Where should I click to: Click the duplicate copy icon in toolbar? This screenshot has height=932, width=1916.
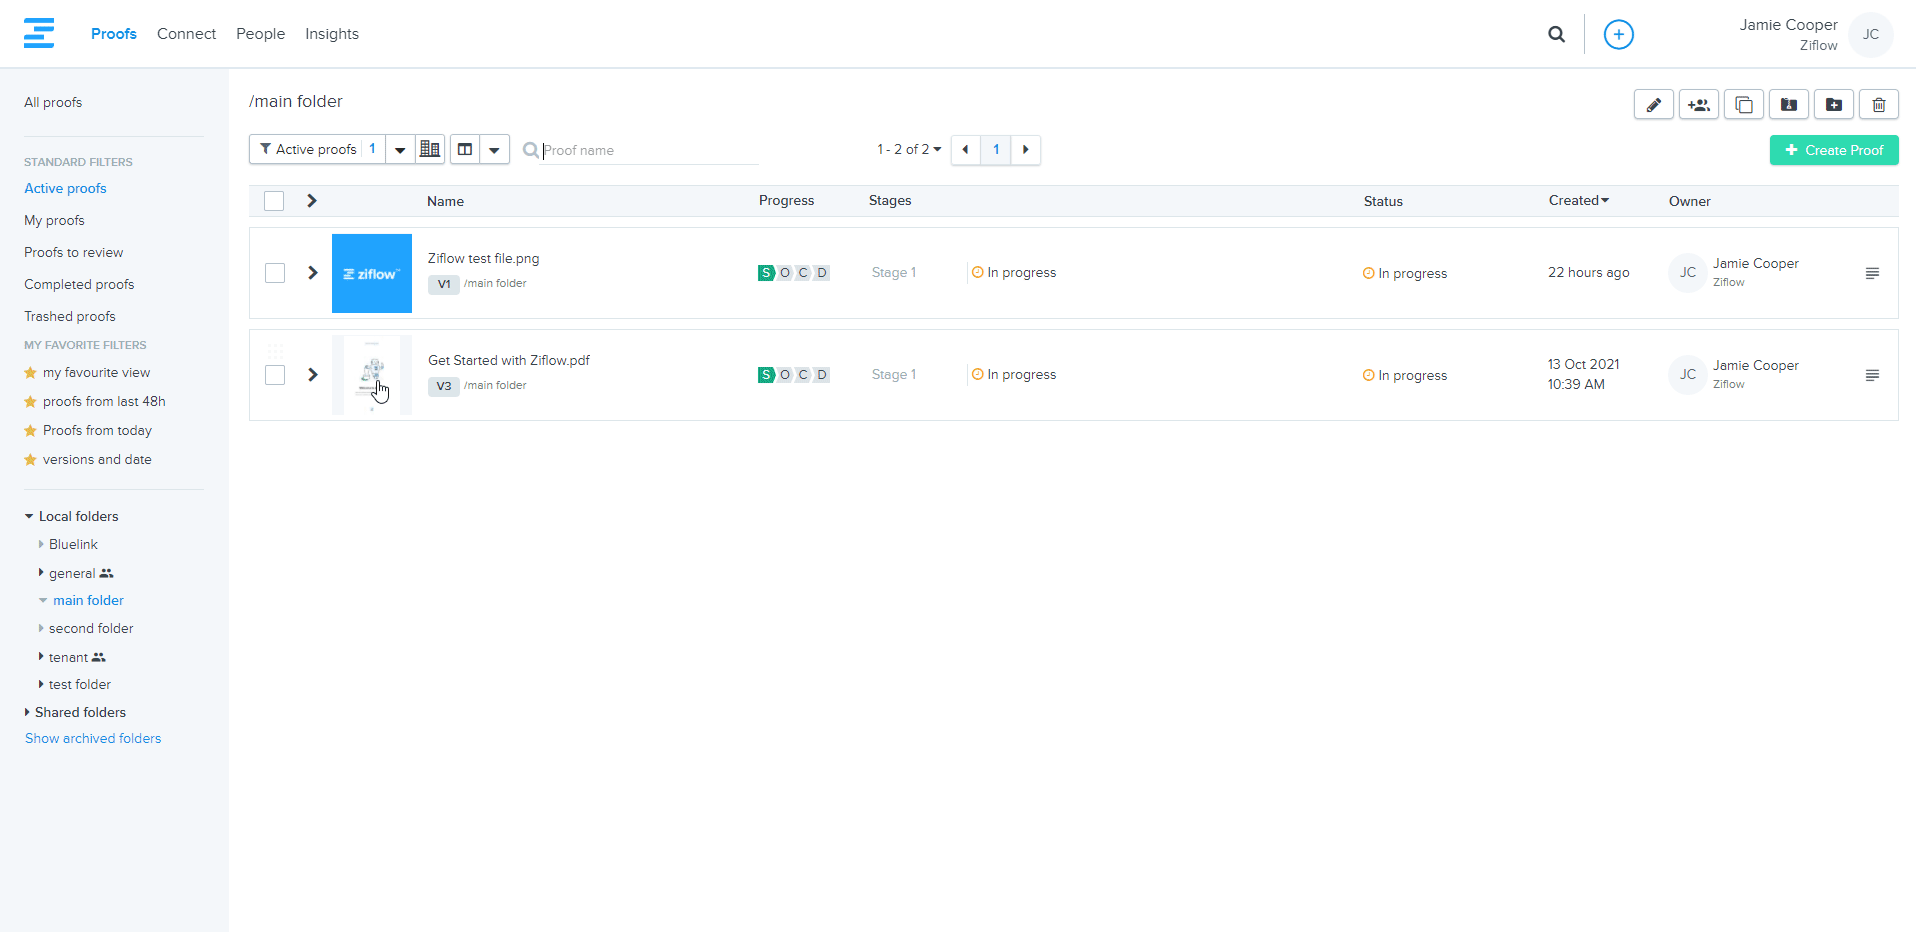click(1743, 105)
